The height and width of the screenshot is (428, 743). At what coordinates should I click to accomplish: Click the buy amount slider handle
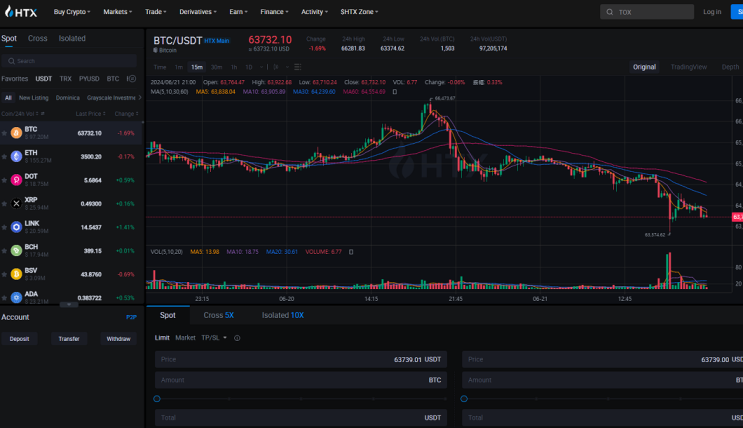click(157, 399)
